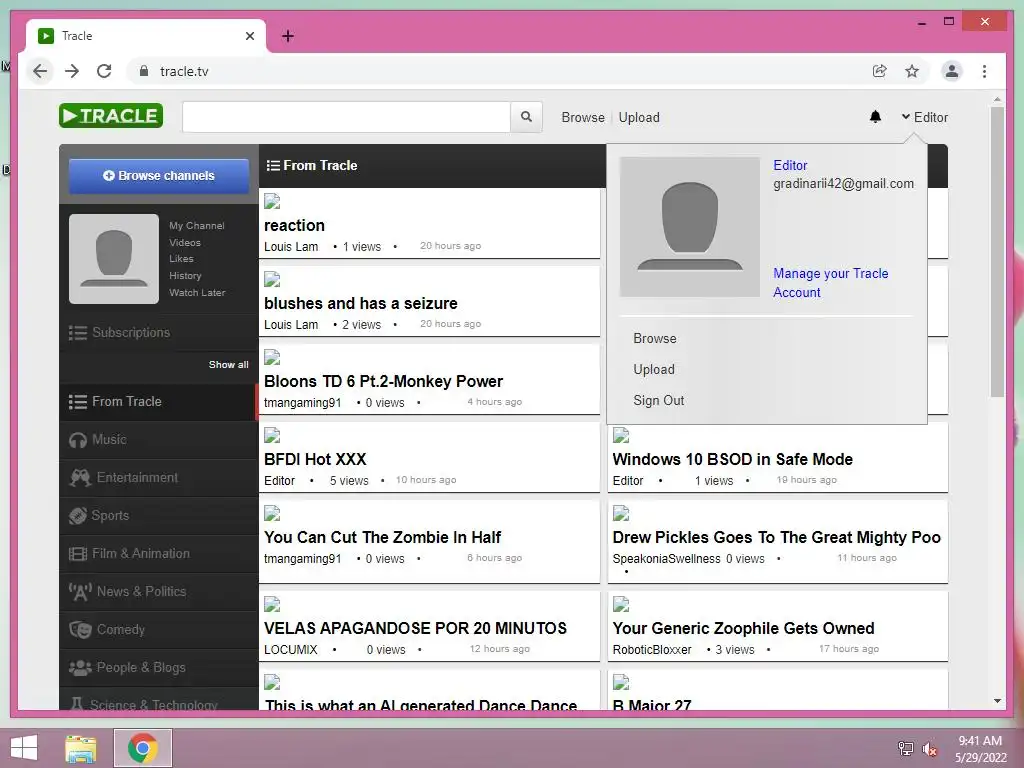Open the History sidebar link
This screenshot has height=768, width=1024.
[x=185, y=276]
